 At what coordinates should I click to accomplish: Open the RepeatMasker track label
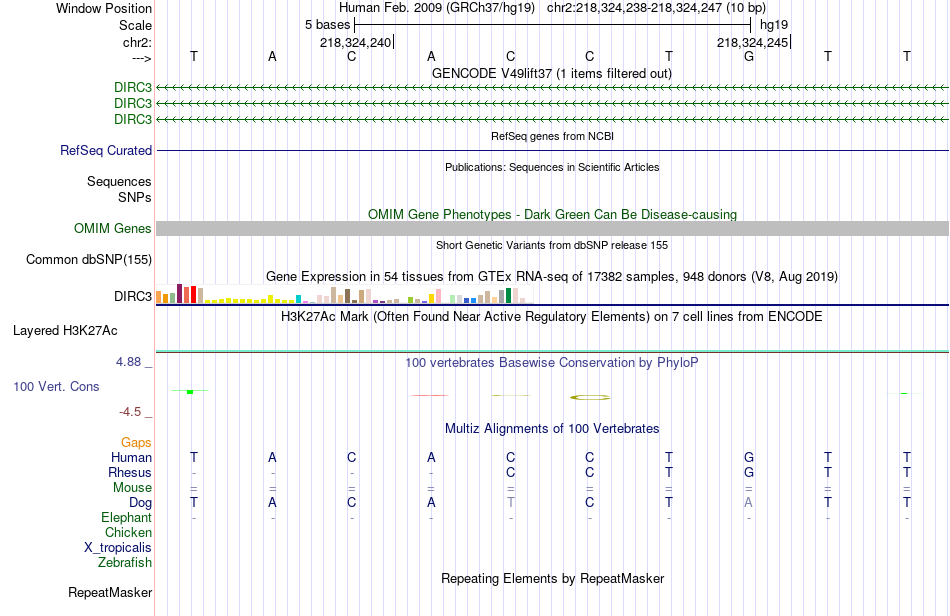110,592
